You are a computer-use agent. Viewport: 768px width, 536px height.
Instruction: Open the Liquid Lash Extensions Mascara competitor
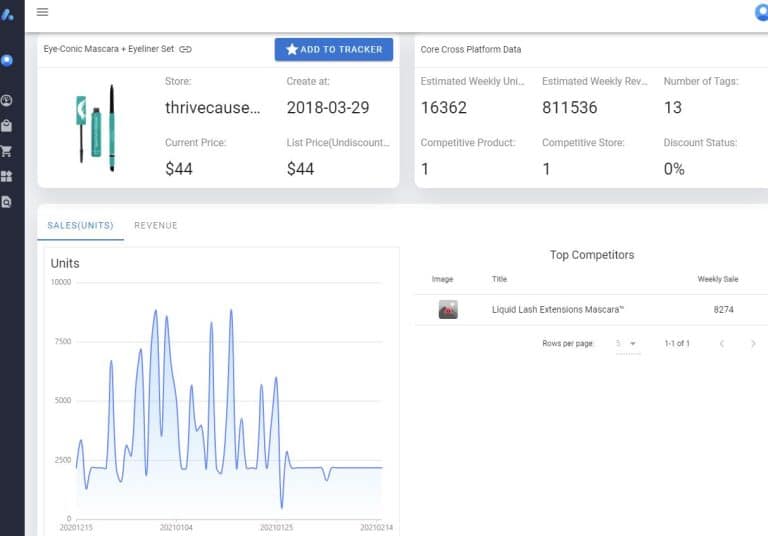coord(558,310)
